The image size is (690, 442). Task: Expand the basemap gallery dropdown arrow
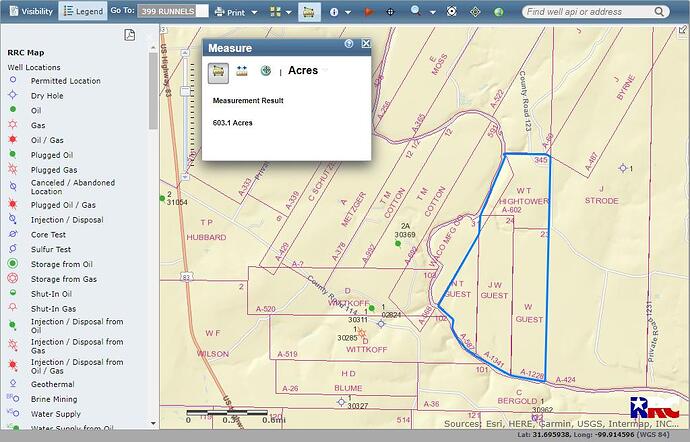tap(289, 13)
